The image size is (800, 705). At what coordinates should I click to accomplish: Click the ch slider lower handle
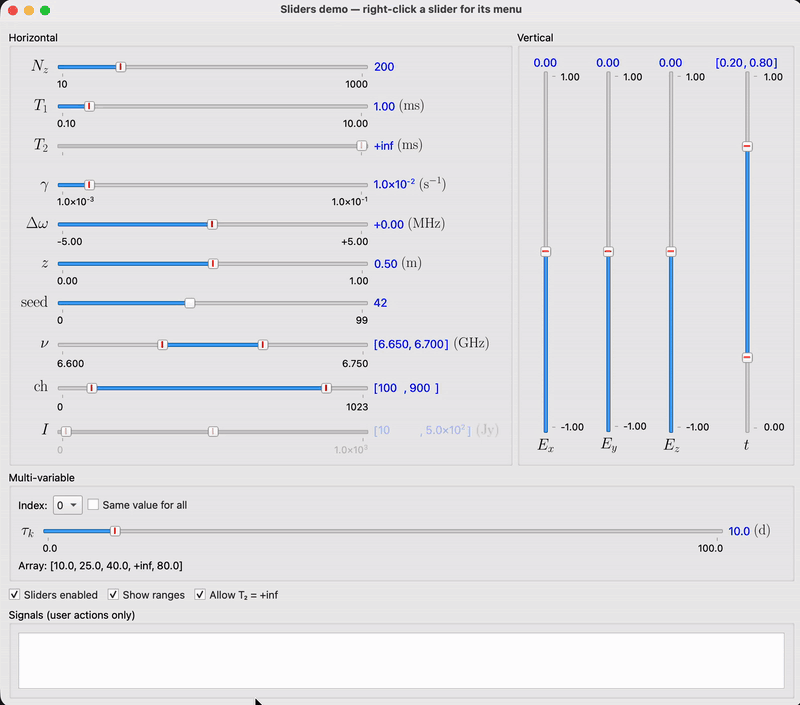point(92,388)
